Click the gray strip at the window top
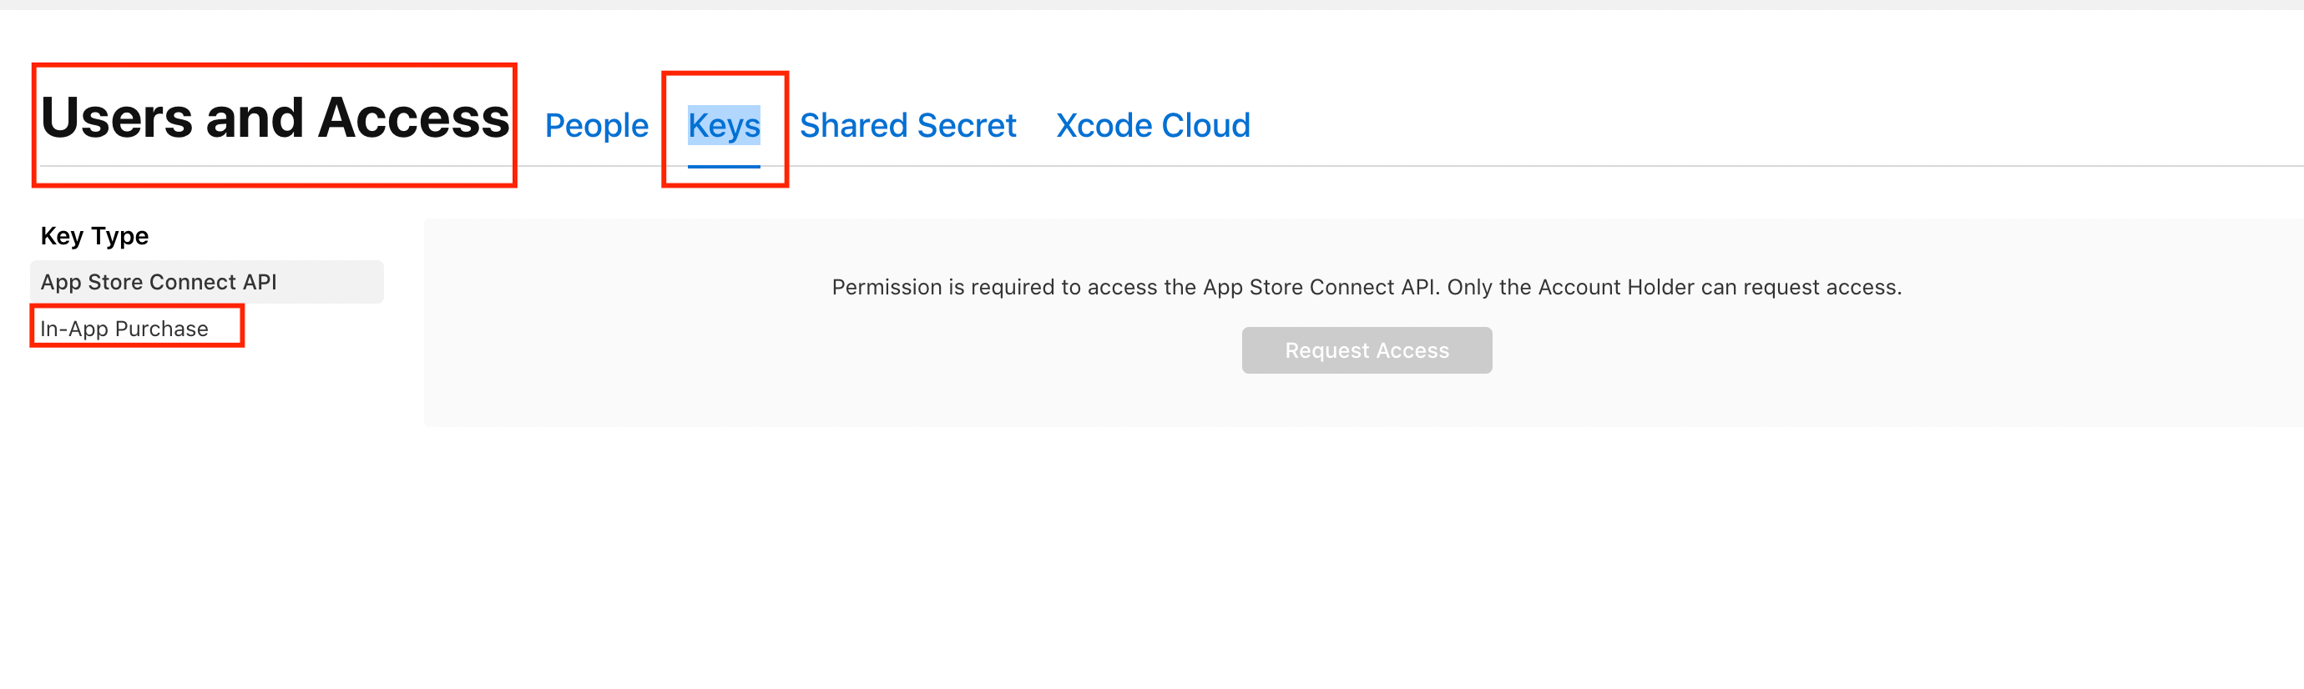The image size is (2304, 689). click(x=1152, y=4)
